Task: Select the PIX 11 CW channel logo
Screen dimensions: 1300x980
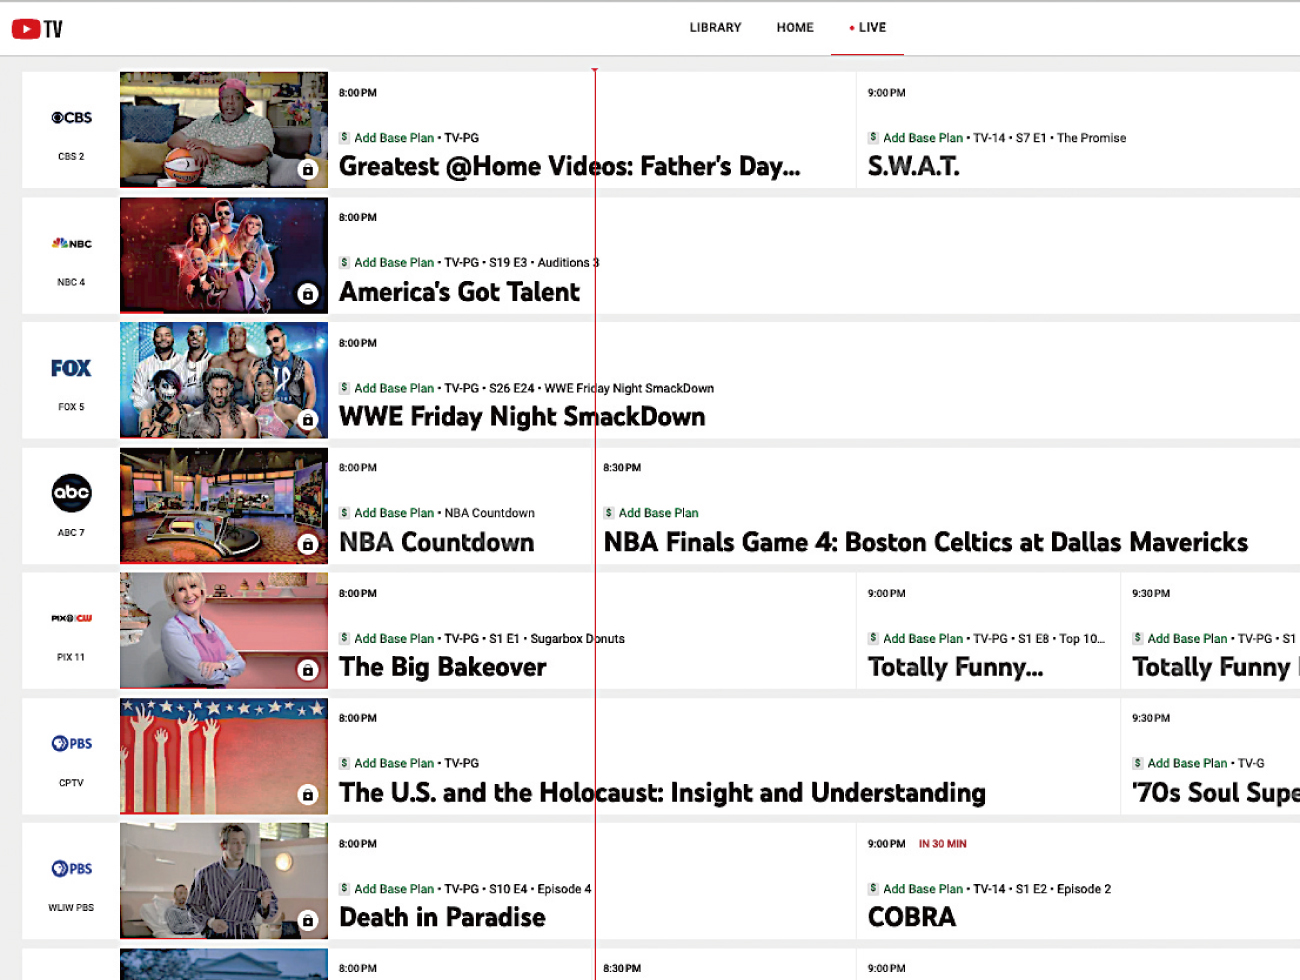Action: [71, 618]
